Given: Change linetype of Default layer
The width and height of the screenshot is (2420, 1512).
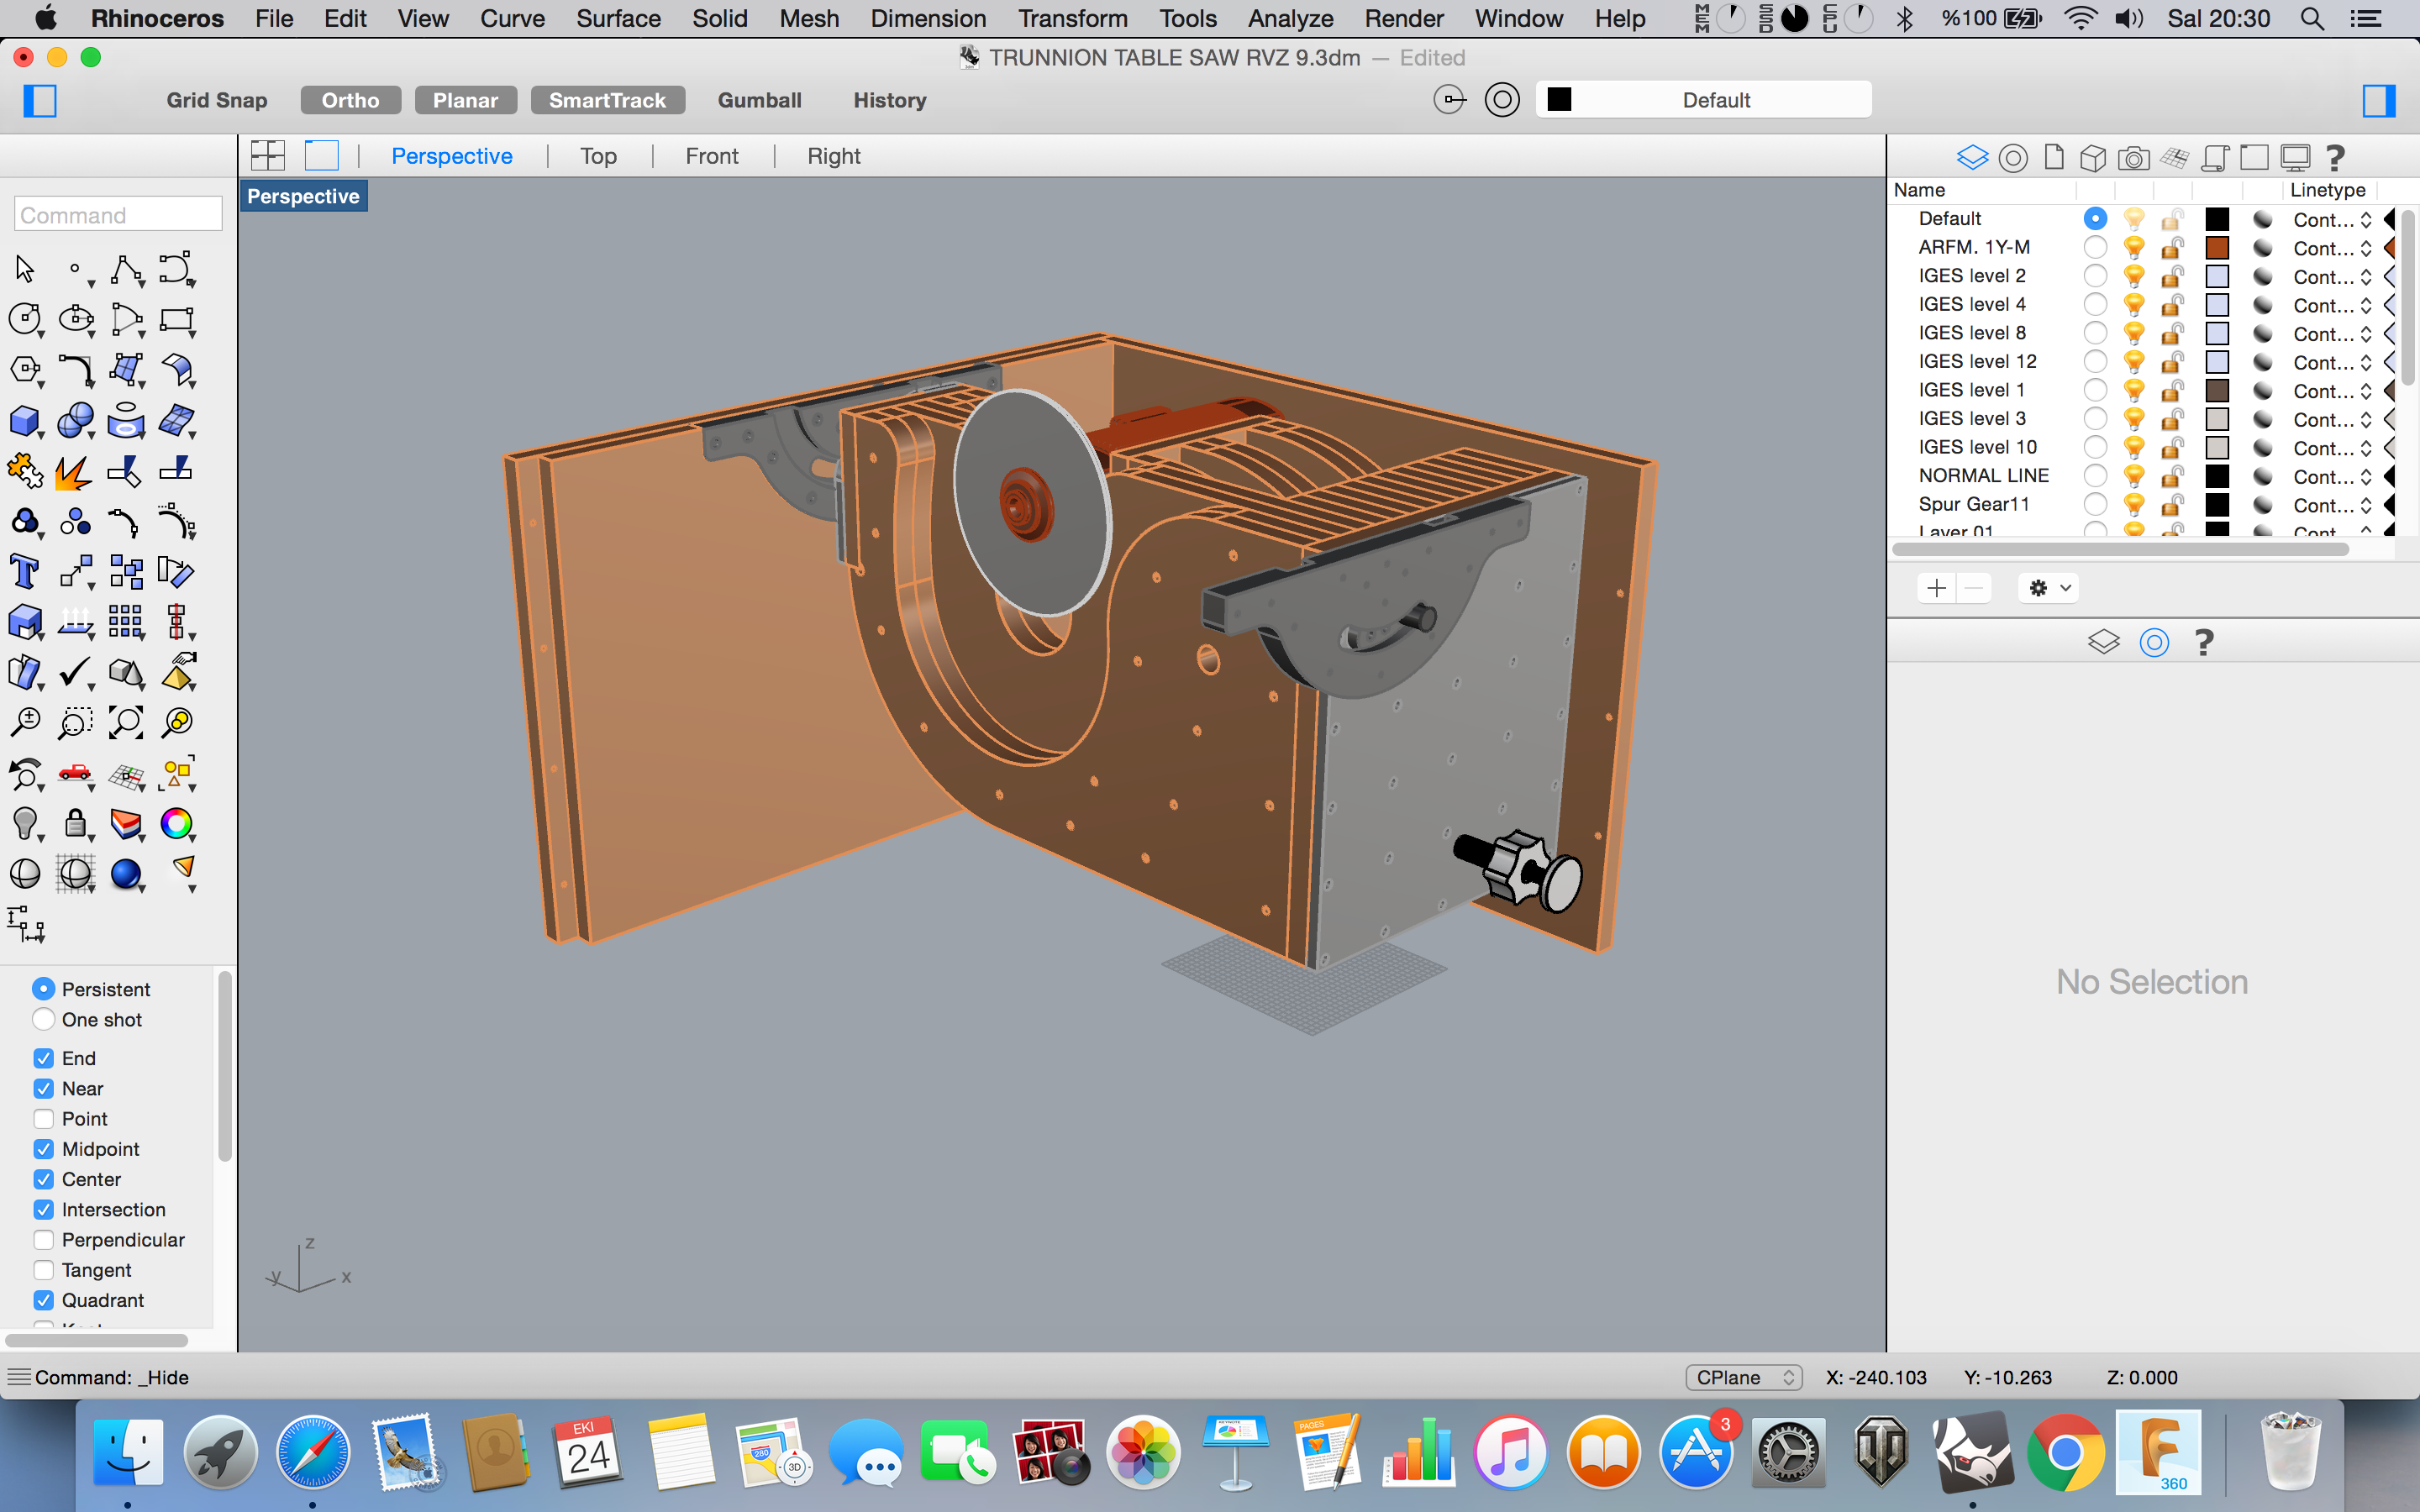Looking at the screenshot, I should 2331,219.
